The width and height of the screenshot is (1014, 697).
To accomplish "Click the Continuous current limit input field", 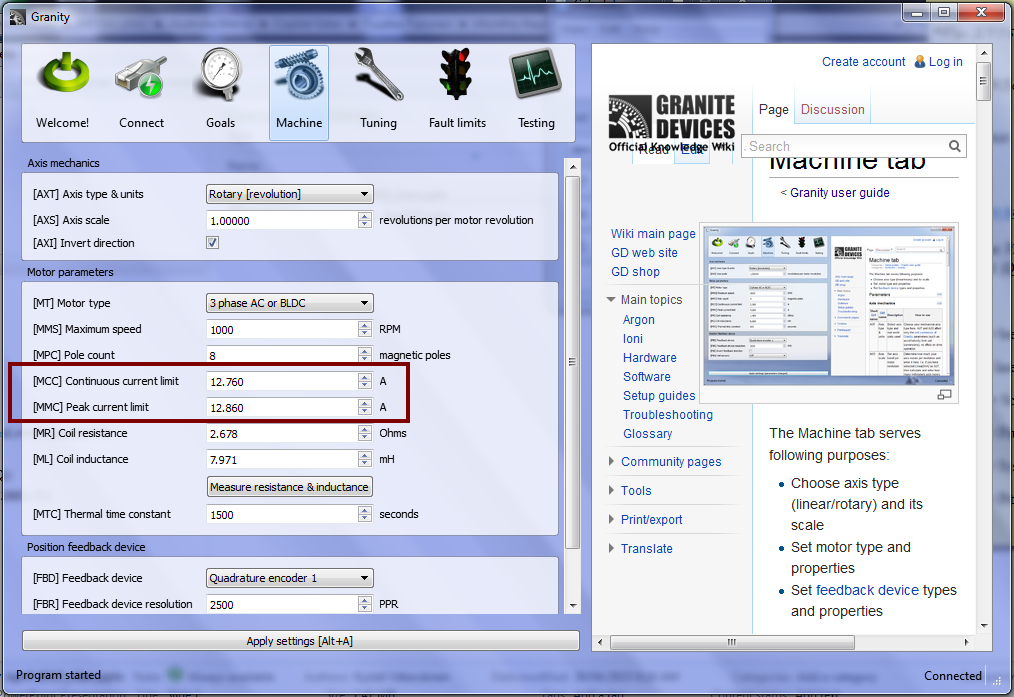I will point(280,381).
